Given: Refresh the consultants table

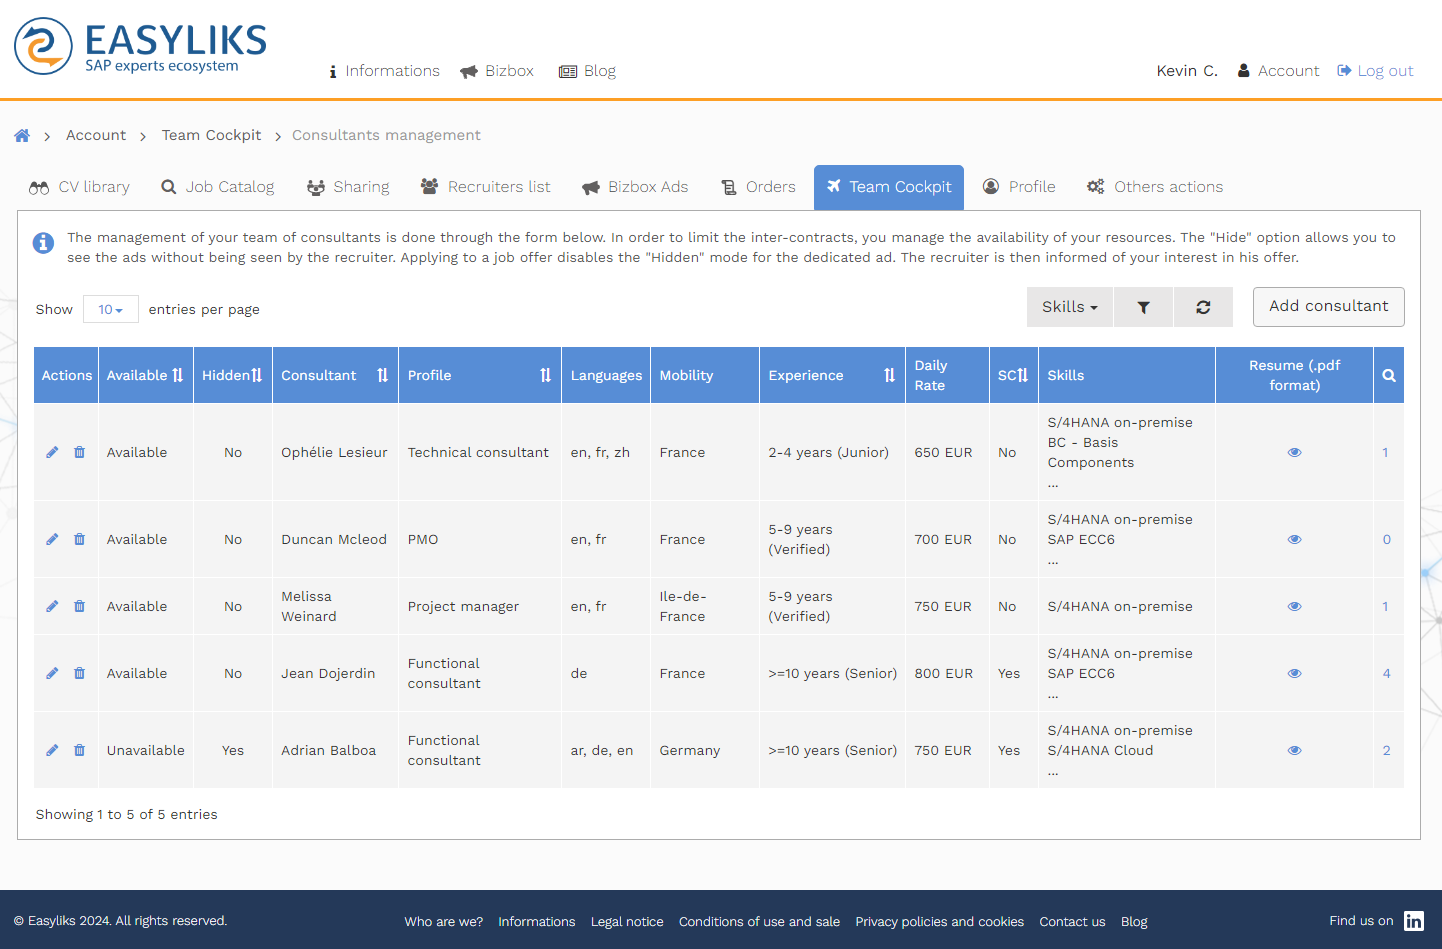Looking at the screenshot, I should 1203,308.
